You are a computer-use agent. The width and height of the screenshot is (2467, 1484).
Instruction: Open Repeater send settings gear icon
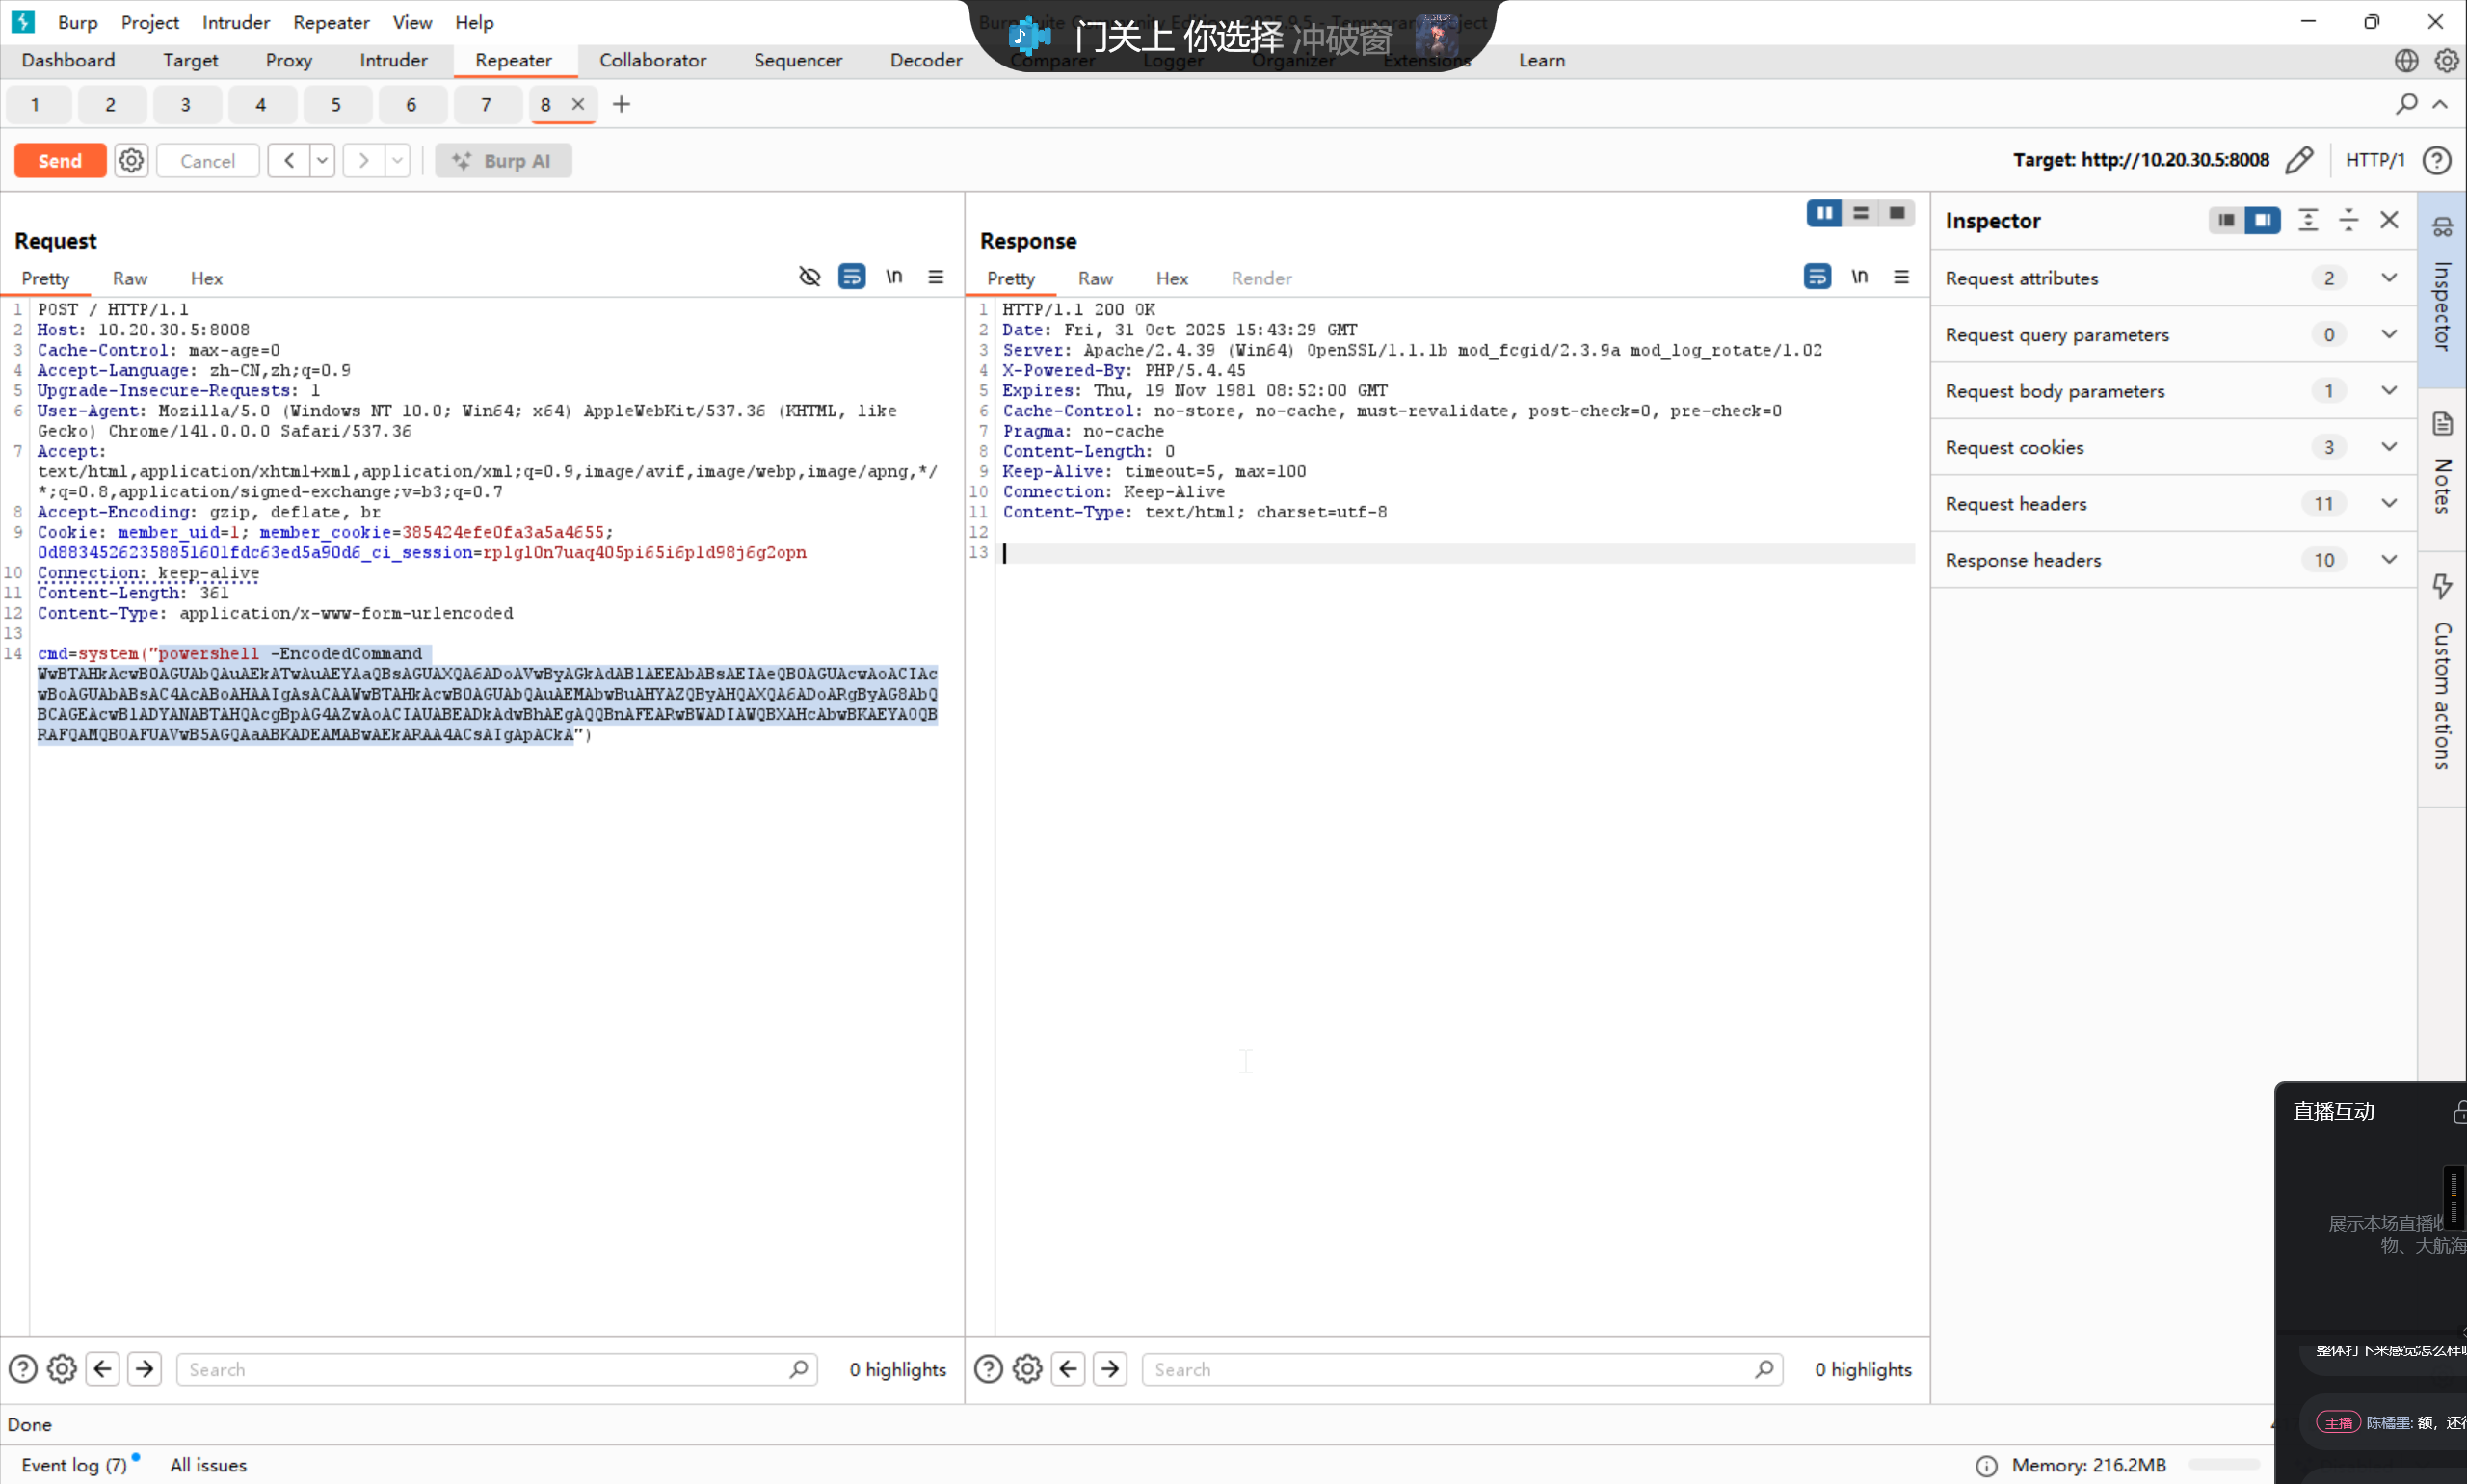click(131, 161)
